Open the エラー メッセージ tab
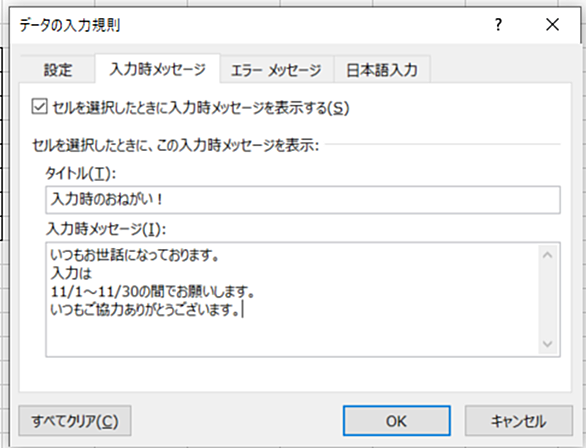The height and width of the screenshot is (448, 586). point(277,70)
